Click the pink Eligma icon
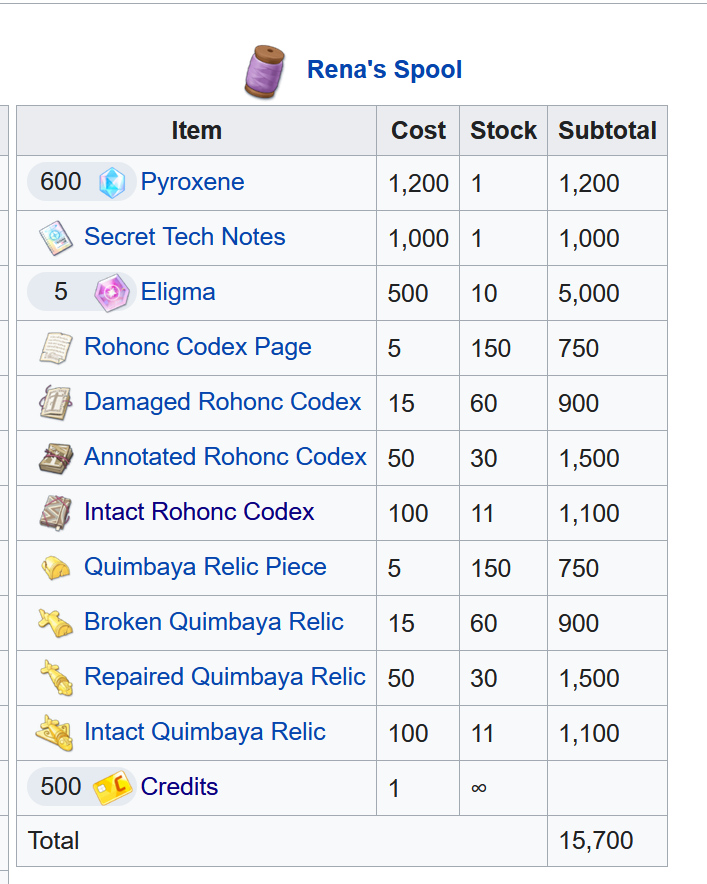 click(x=112, y=293)
